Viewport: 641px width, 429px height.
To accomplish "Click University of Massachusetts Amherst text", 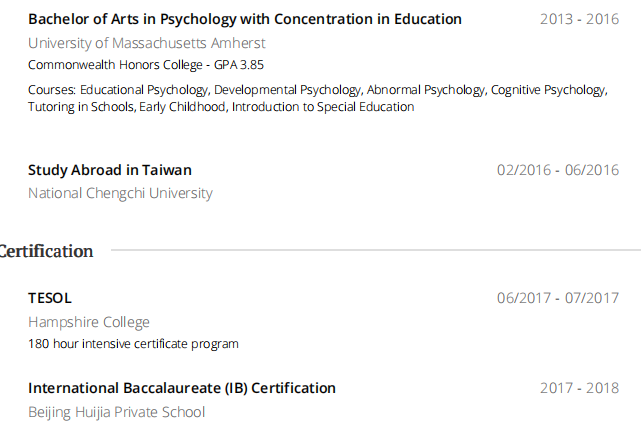I will click(x=146, y=43).
